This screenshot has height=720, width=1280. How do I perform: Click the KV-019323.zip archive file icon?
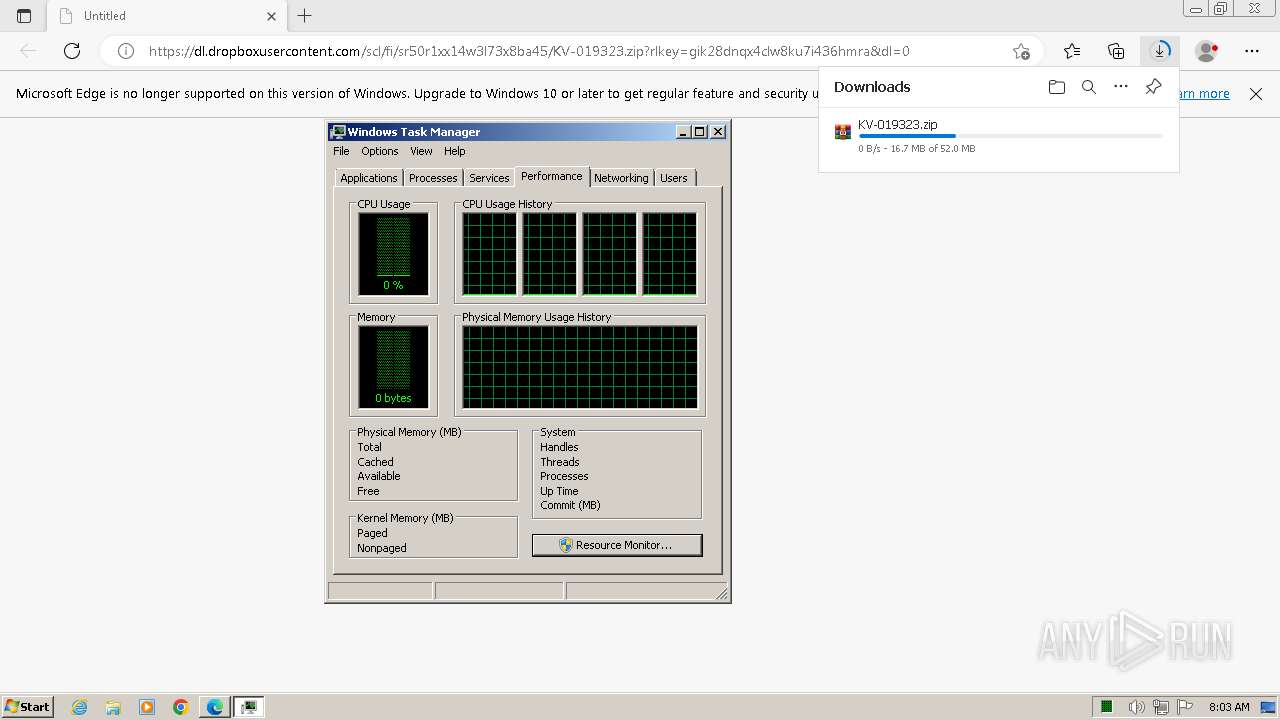pos(843,132)
